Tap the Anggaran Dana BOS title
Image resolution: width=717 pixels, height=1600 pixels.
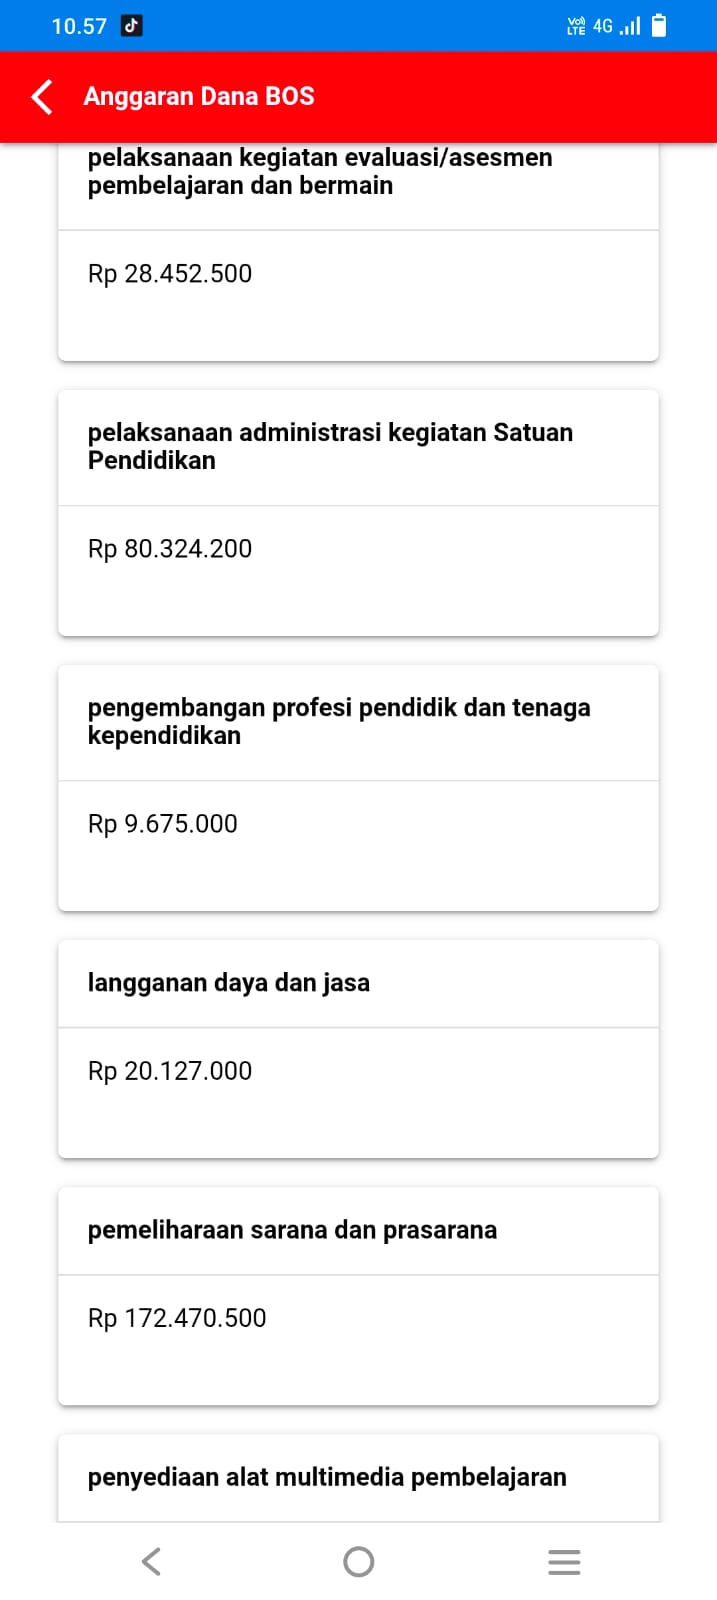pyautogui.click(x=199, y=97)
